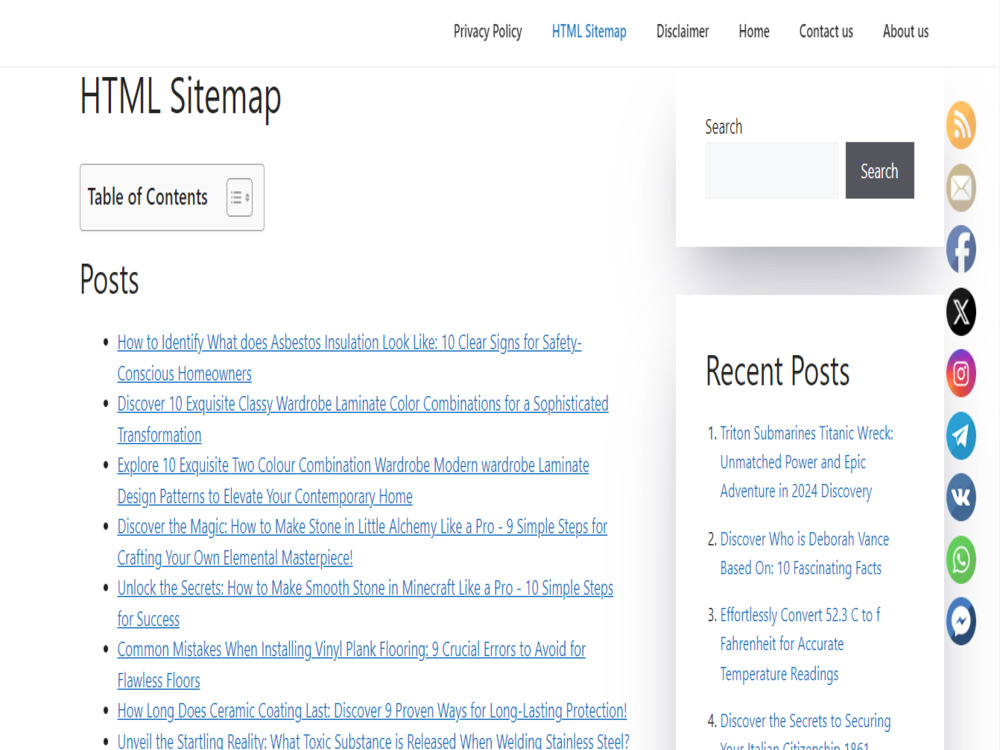Open the WhatsApp share icon
Image resolution: width=1000 pixels, height=750 pixels.
(960, 560)
